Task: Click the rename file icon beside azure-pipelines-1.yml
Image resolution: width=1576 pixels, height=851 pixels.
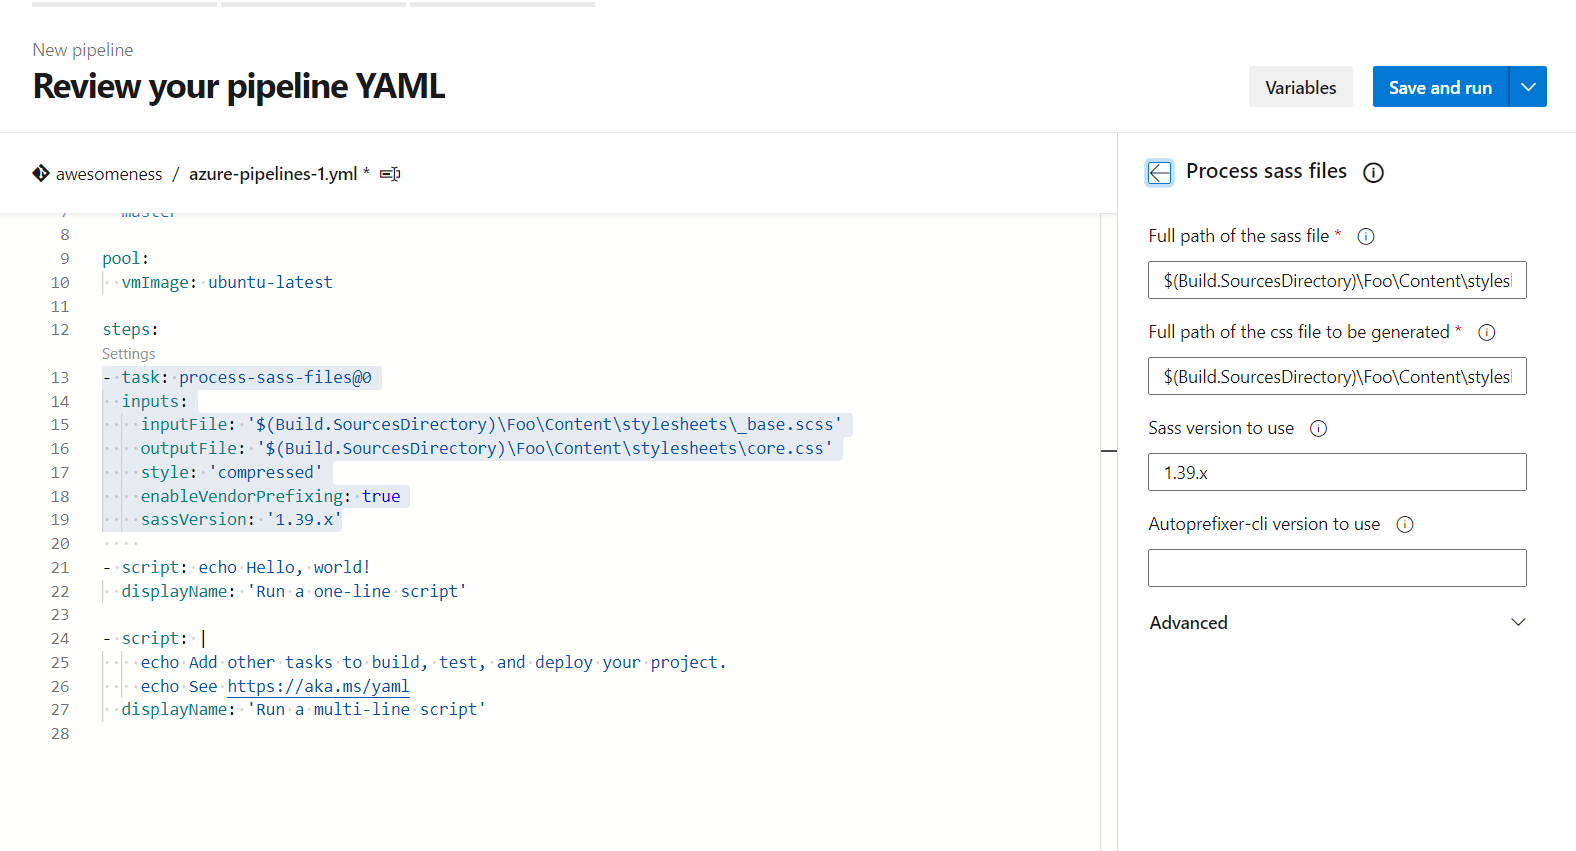Action: 390,174
